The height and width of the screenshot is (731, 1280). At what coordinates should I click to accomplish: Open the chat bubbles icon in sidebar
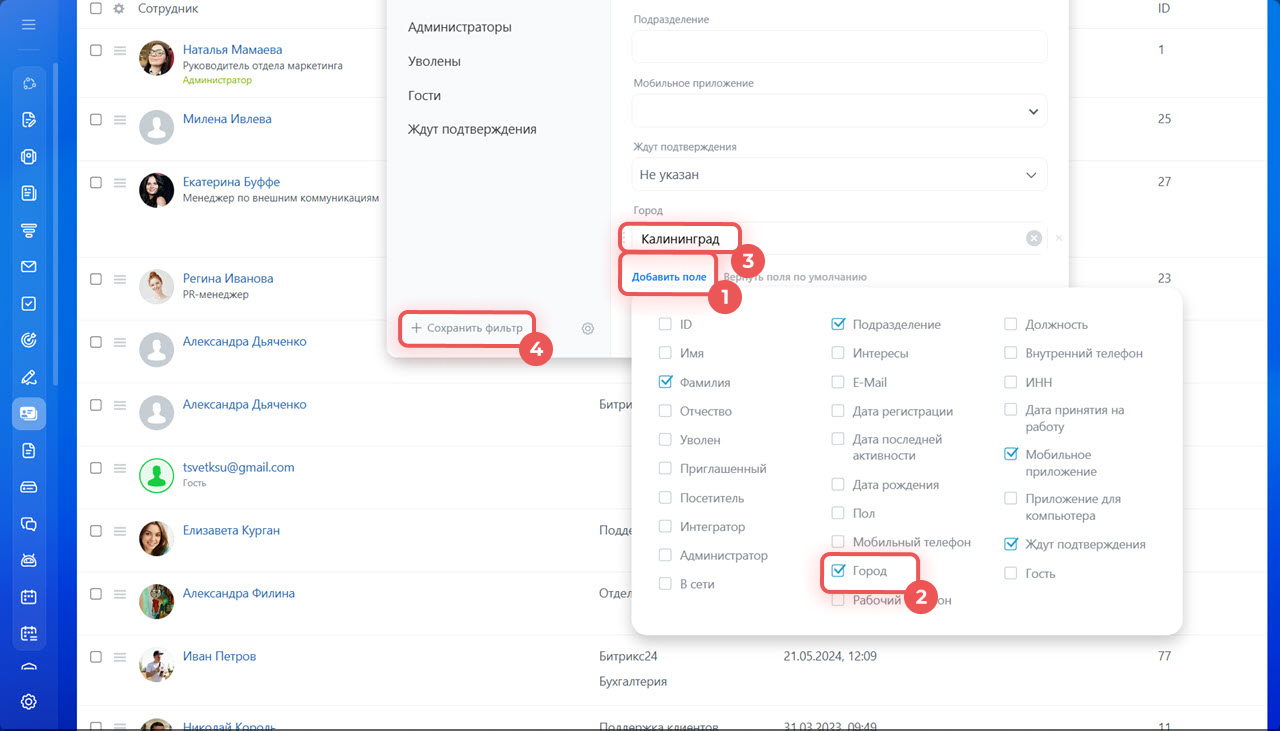[x=28, y=524]
